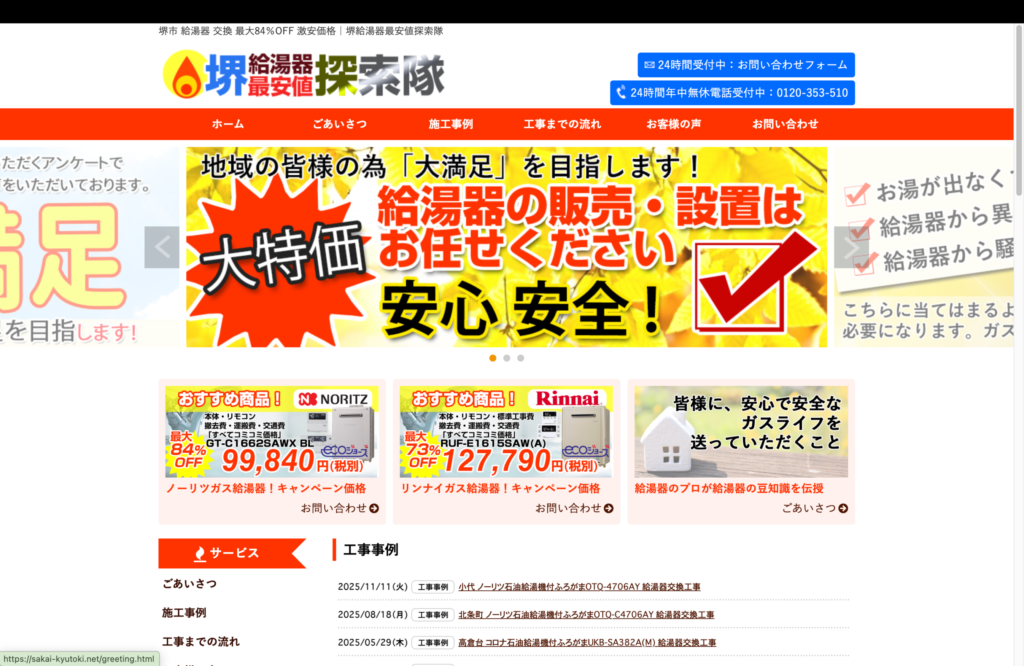Click 工事事例 tag on the 2025/05/29 row
Image resolution: width=1024 pixels, height=666 pixels.
pyautogui.click(x=433, y=642)
